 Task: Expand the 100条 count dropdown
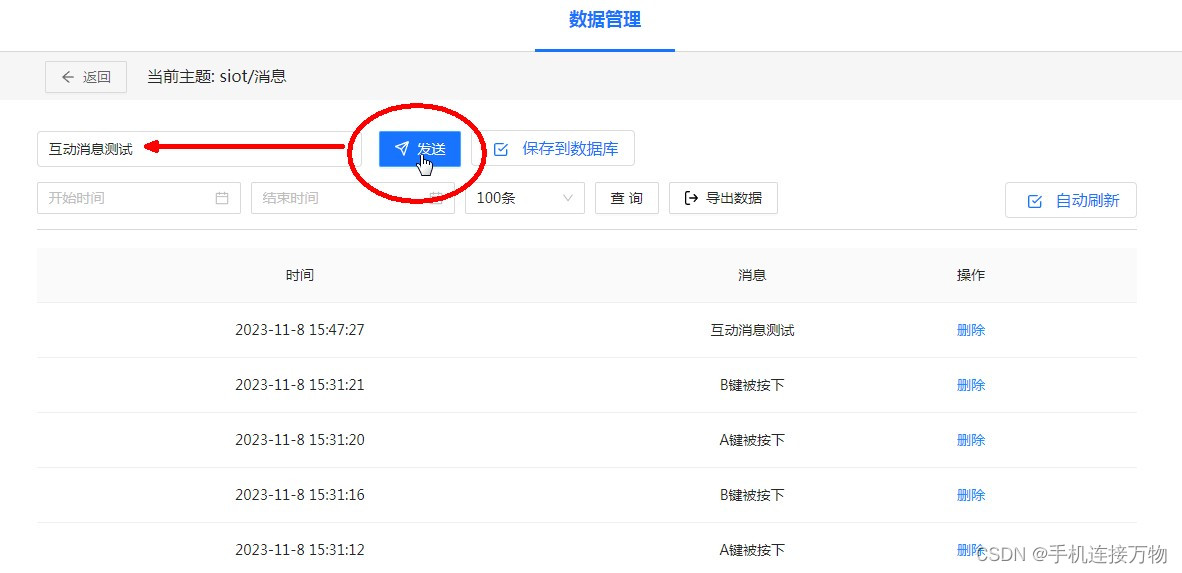click(x=525, y=198)
